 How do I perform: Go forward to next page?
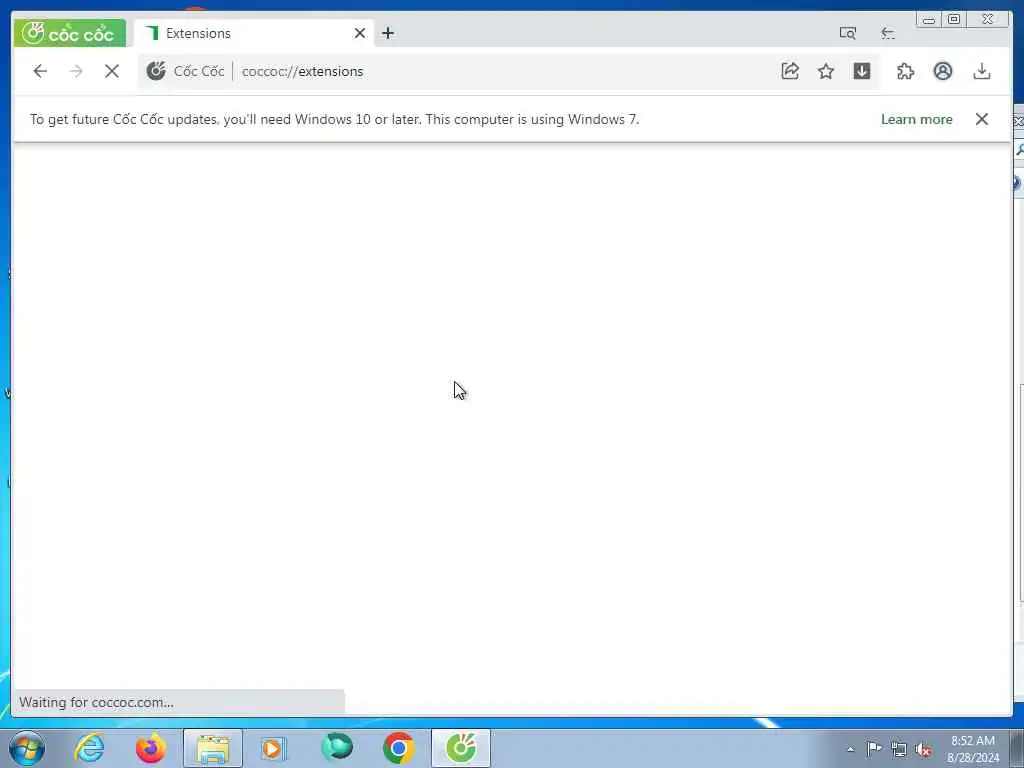pos(76,71)
